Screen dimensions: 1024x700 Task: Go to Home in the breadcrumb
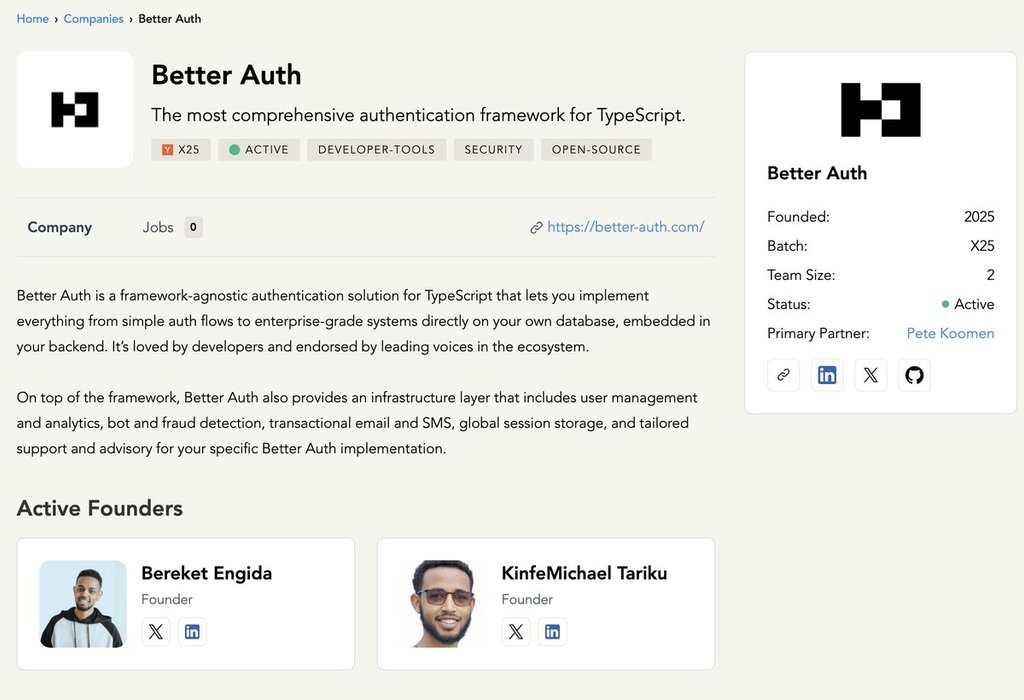tap(33, 19)
